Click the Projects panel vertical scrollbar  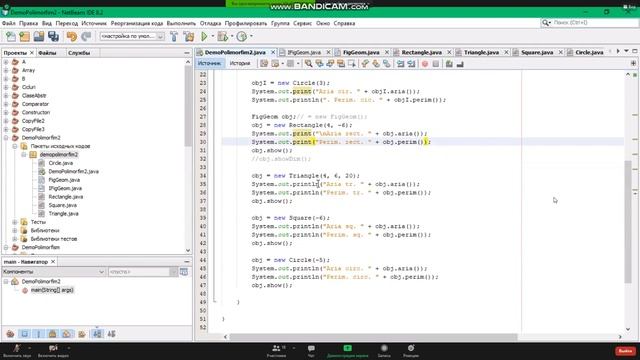pyautogui.click(x=188, y=106)
